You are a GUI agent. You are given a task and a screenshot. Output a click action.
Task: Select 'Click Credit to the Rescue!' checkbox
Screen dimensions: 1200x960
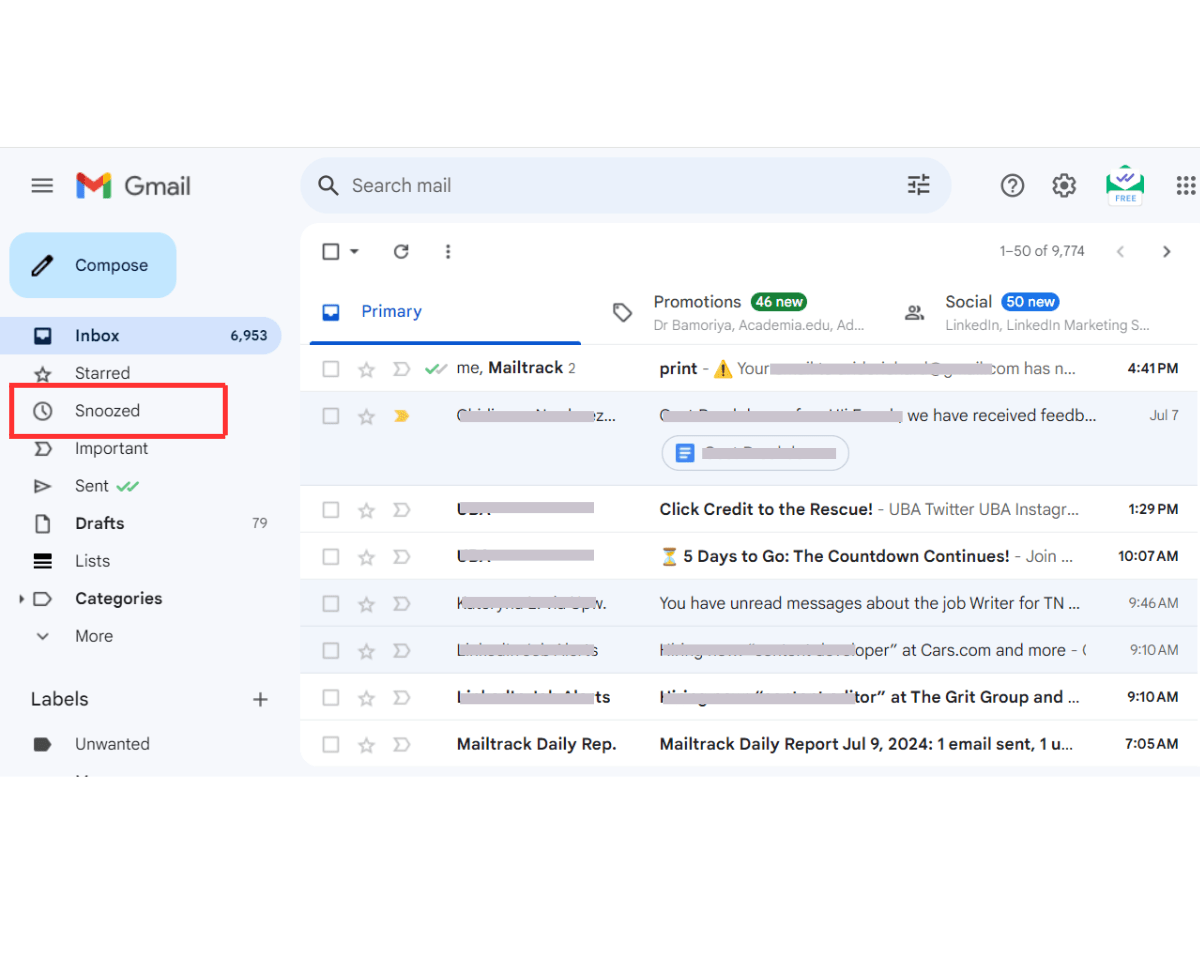click(x=331, y=510)
